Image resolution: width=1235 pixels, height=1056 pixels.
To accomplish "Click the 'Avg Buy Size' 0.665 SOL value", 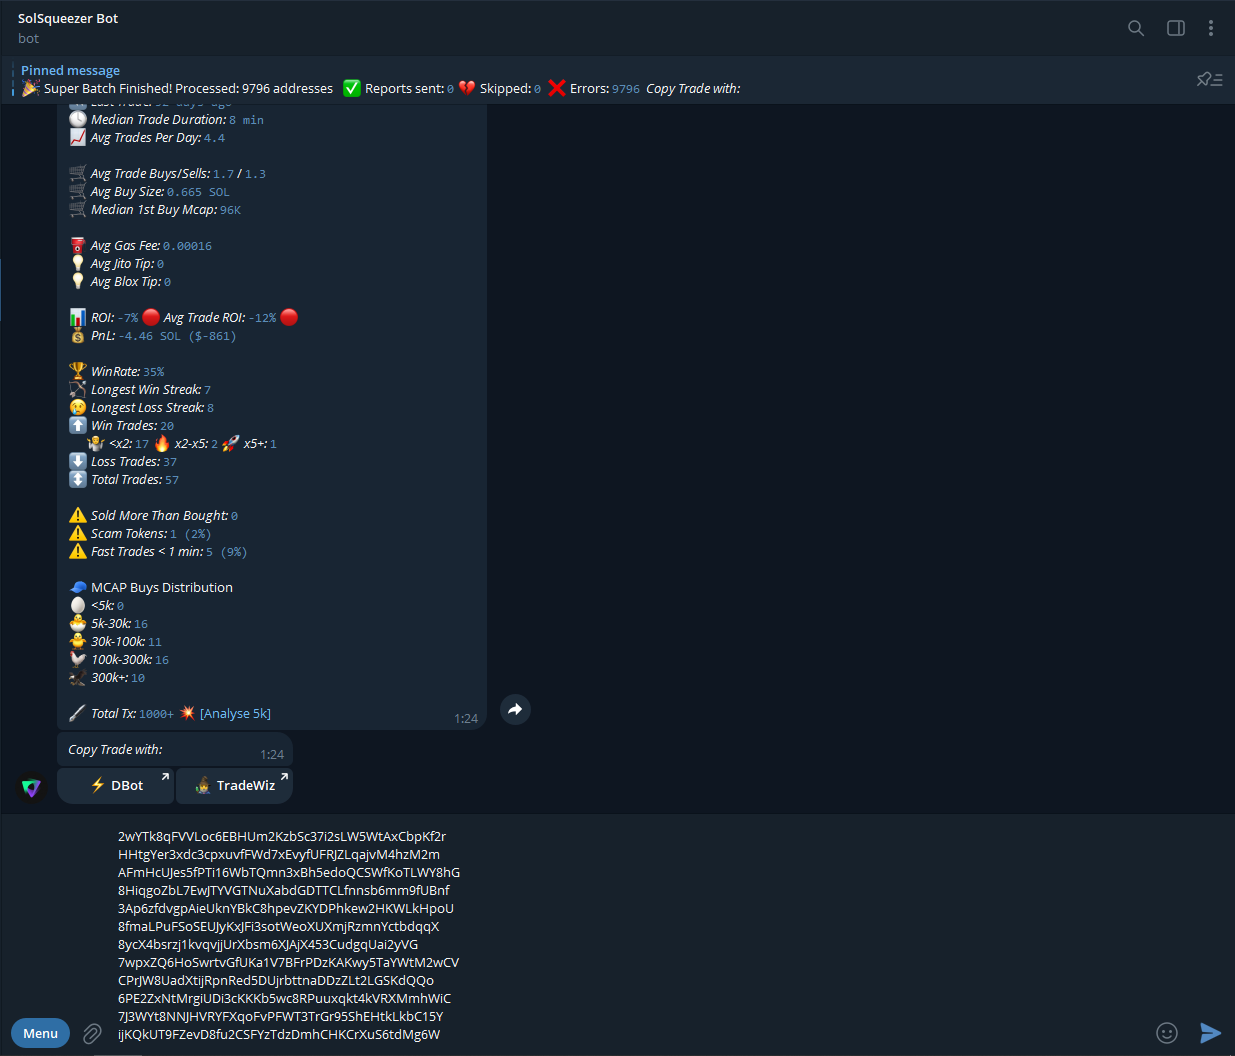I will 198,192.
